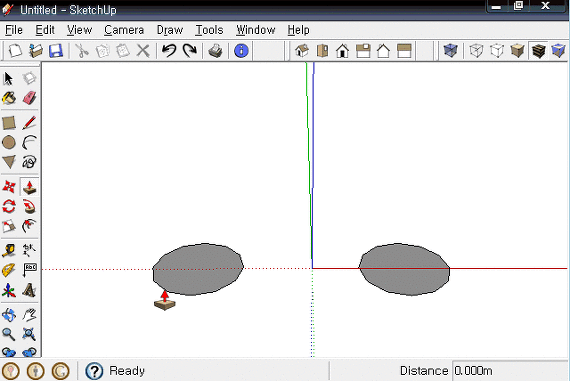Select the Arc tool

pyautogui.click(x=29, y=142)
